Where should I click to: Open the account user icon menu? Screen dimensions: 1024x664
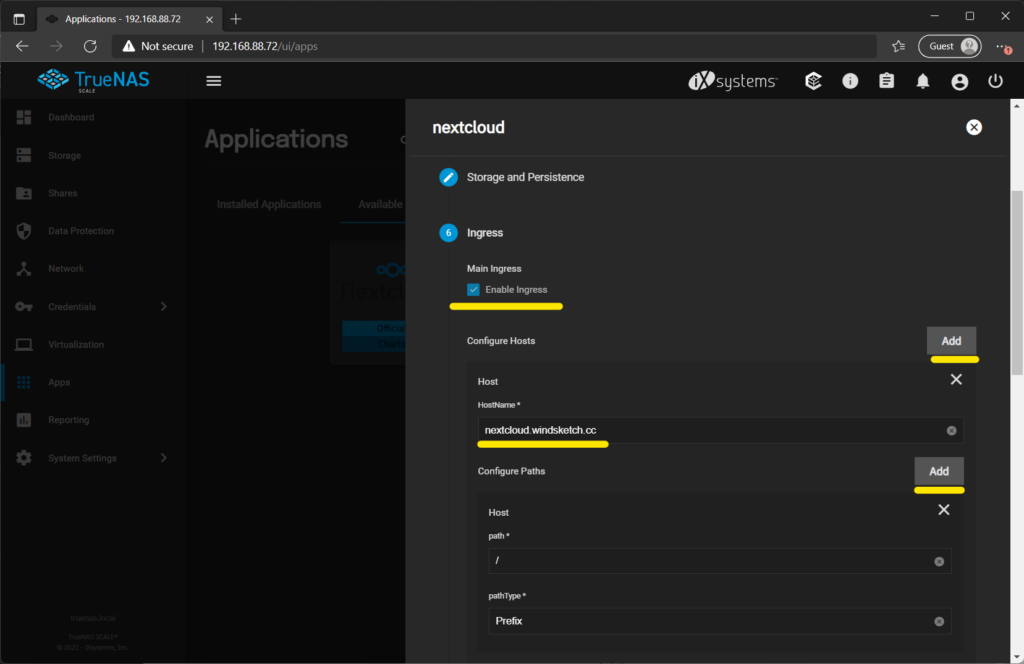pos(959,82)
